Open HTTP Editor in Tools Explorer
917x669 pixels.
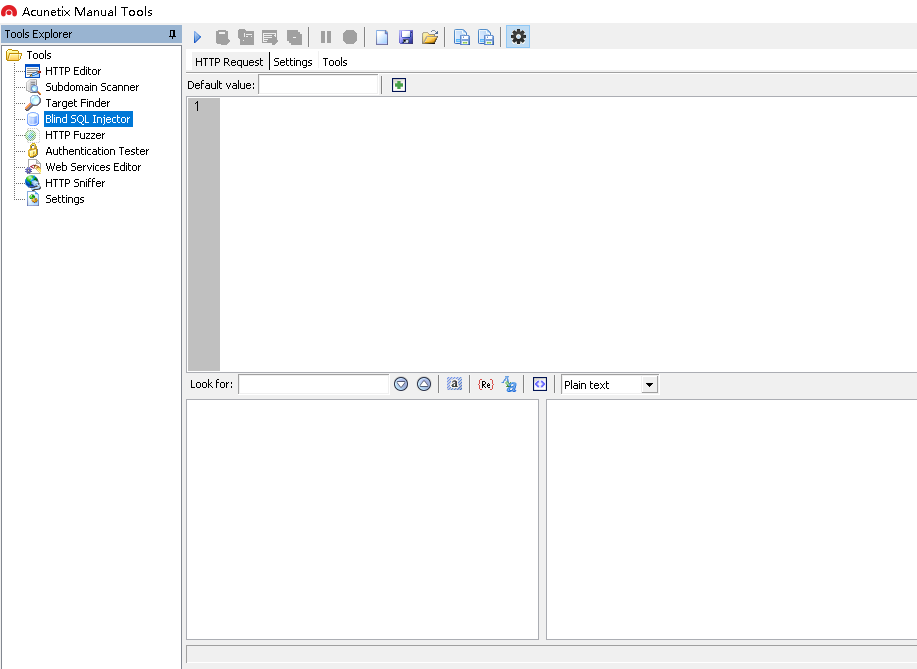[73, 71]
